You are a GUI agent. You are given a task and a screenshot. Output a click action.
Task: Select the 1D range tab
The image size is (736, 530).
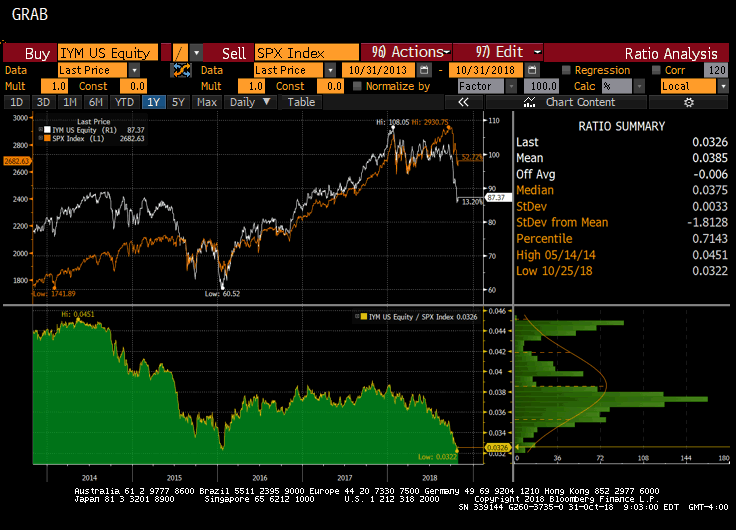[x=16, y=102]
